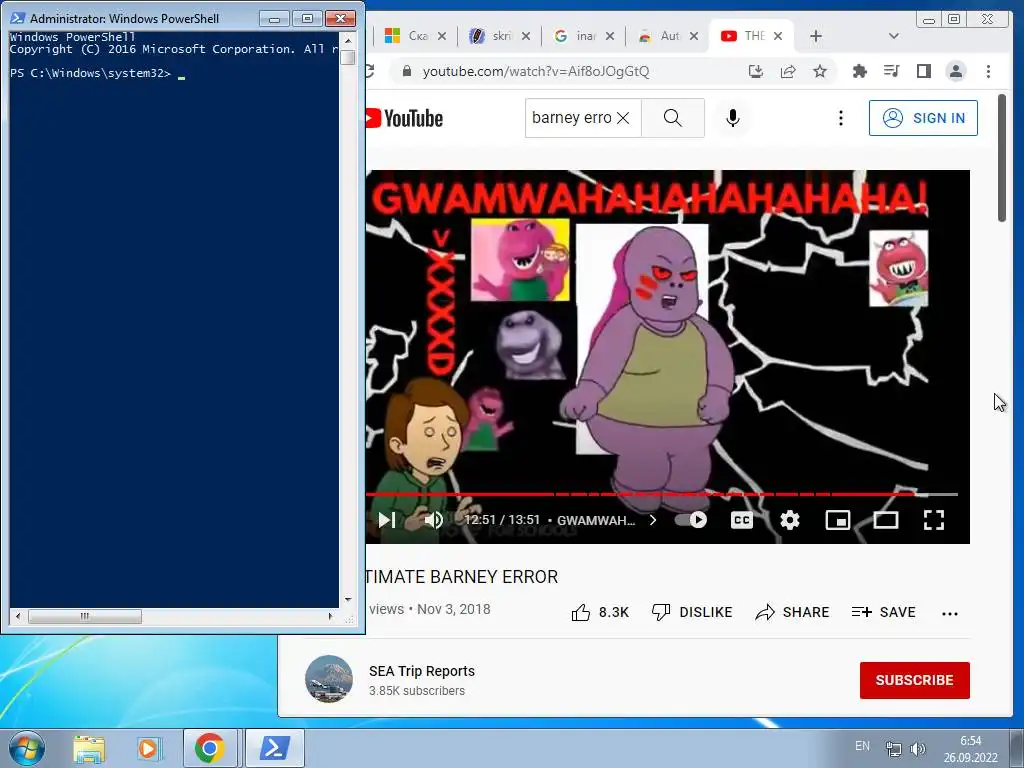
Task: Close the Aut tab
Action: pyautogui.click(x=694, y=36)
